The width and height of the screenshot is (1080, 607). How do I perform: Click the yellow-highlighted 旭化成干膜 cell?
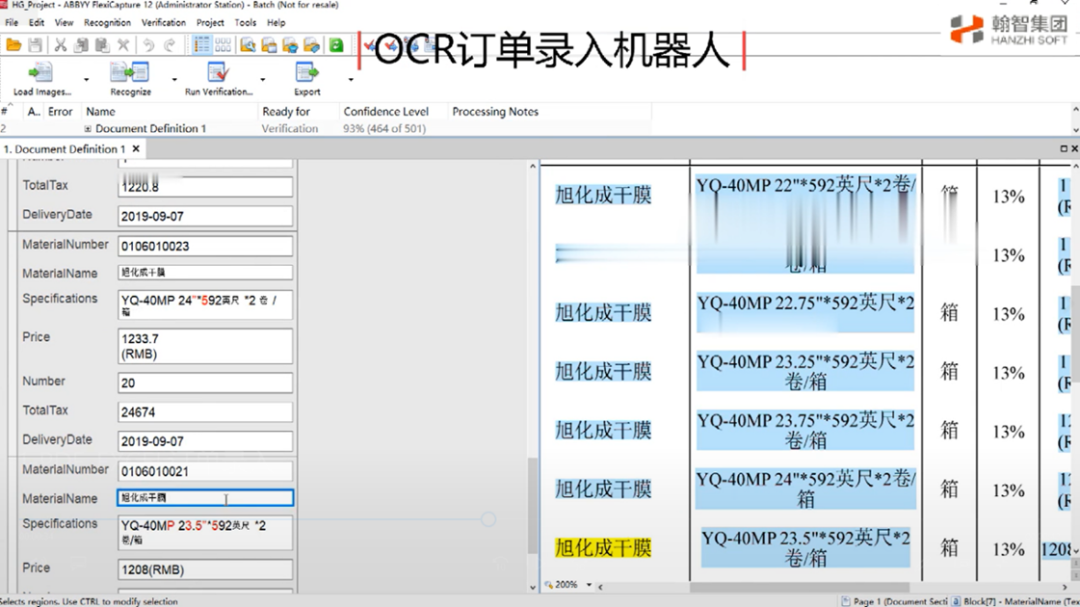pos(603,548)
